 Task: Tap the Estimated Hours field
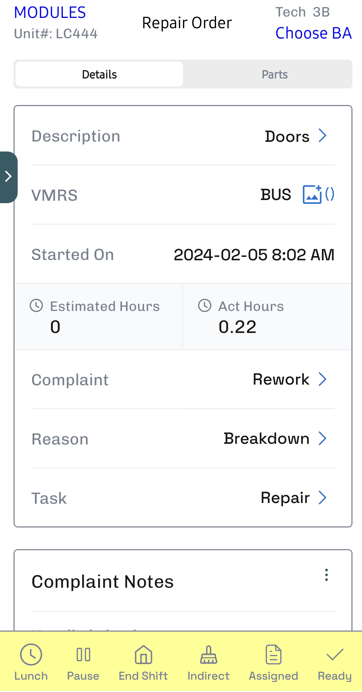99,316
